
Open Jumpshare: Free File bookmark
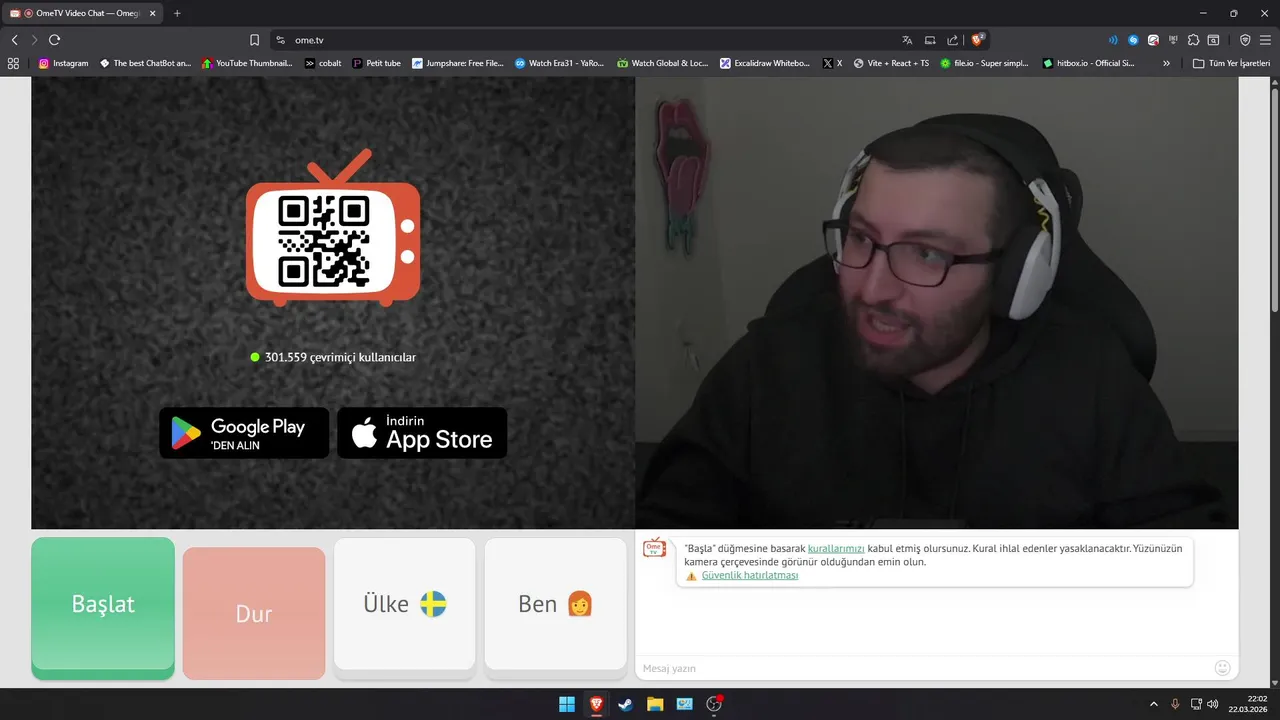tap(458, 63)
